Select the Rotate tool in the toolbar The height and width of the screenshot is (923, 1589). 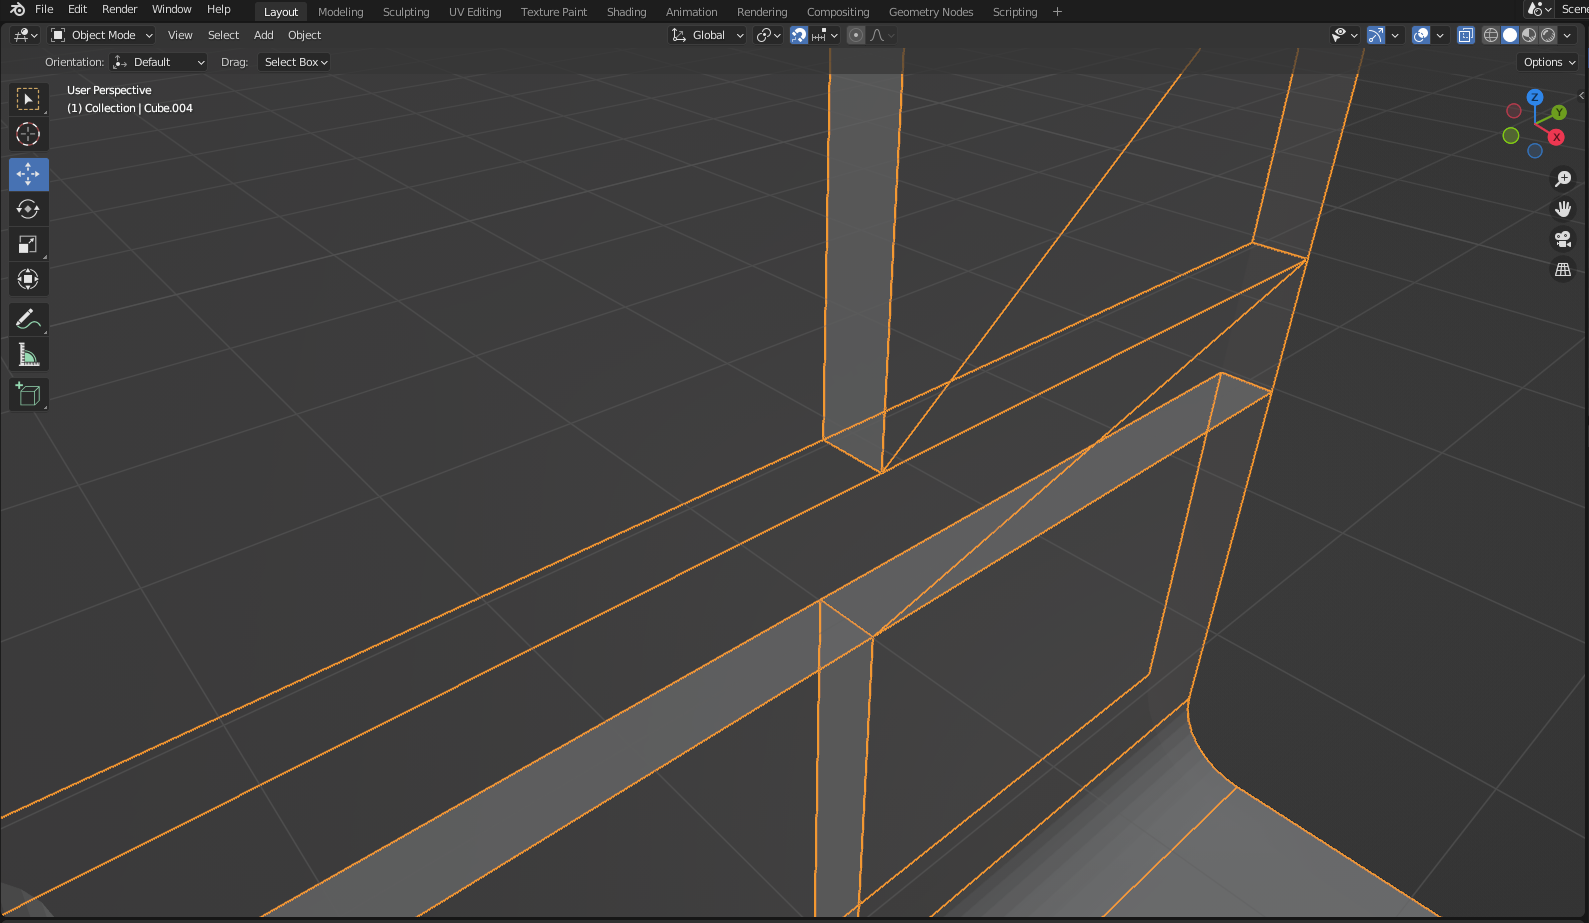tap(28, 209)
